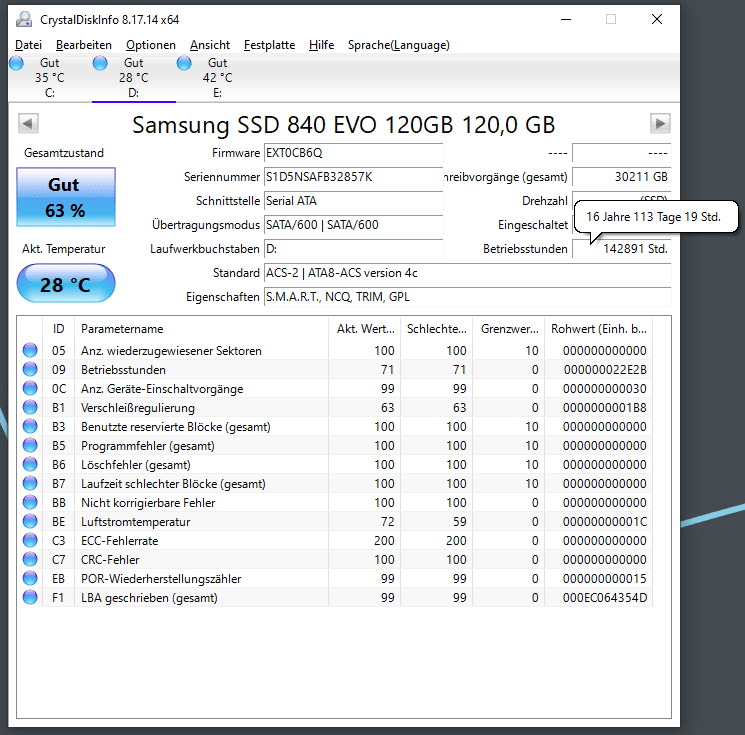Viewport: 745px width, 735px height.
Task: Select 'Anz. Geräte-Einschaltvorgänge' parameter name
Action: 162,389
